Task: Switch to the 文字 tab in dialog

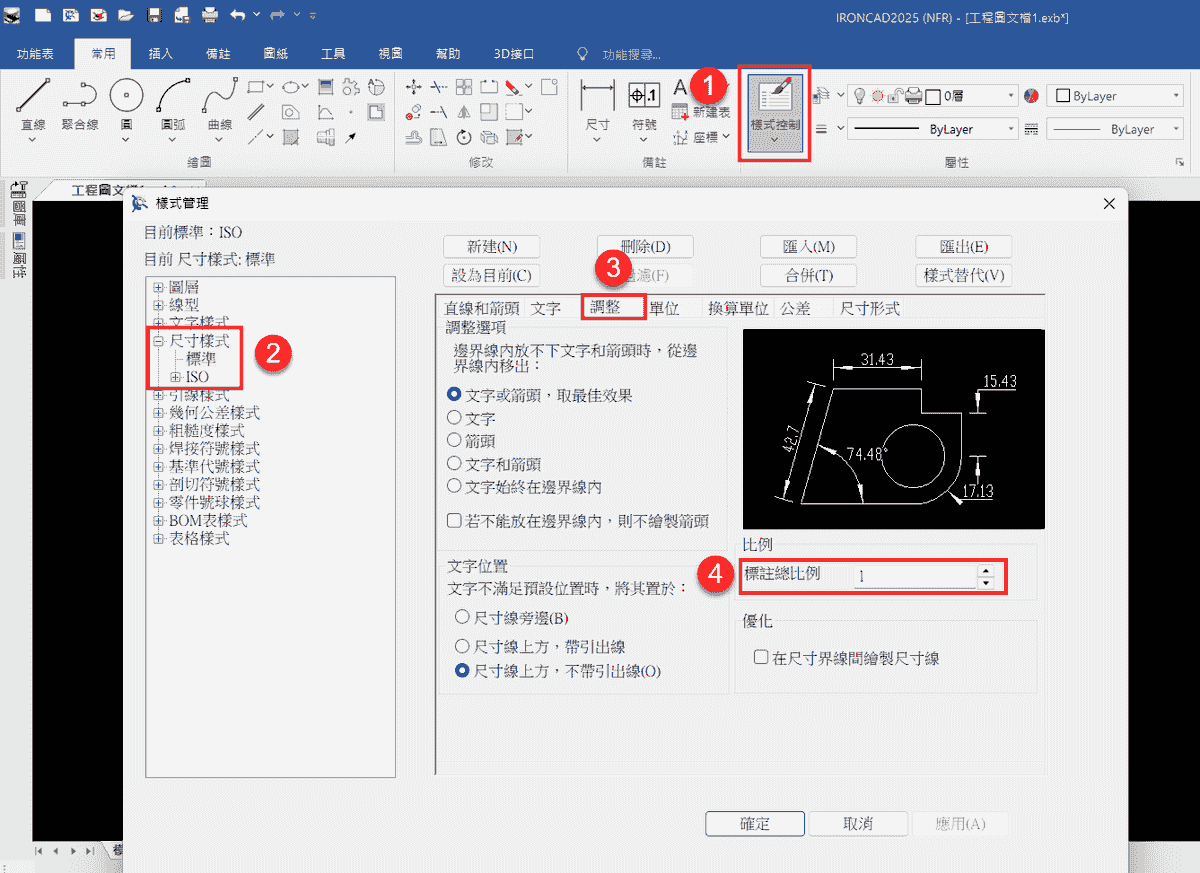Action: 546,308
